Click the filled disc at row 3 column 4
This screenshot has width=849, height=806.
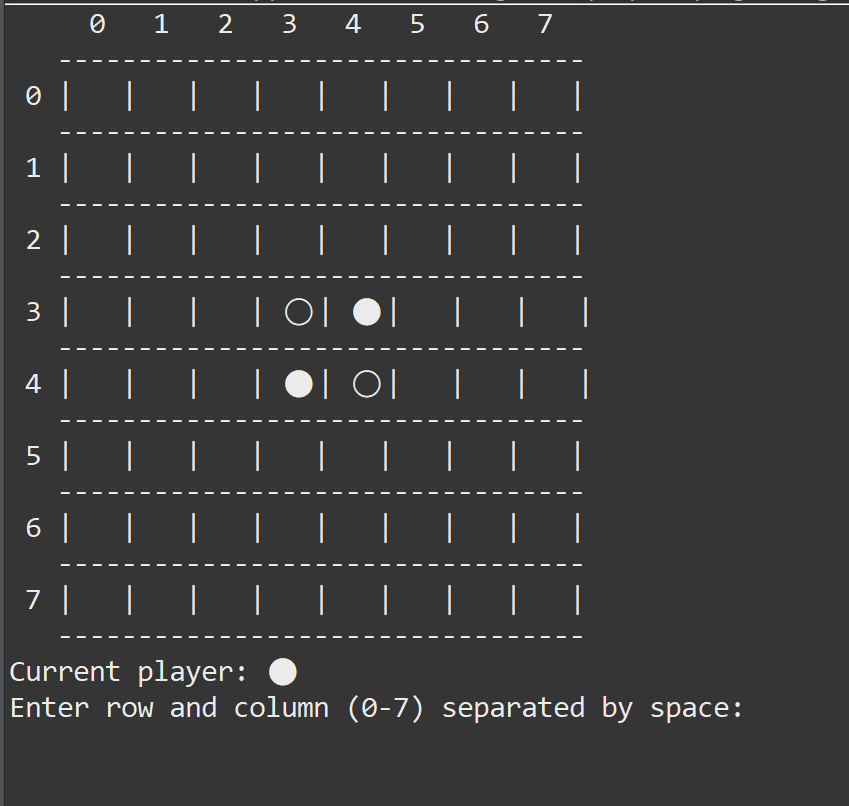click(367, 312)
